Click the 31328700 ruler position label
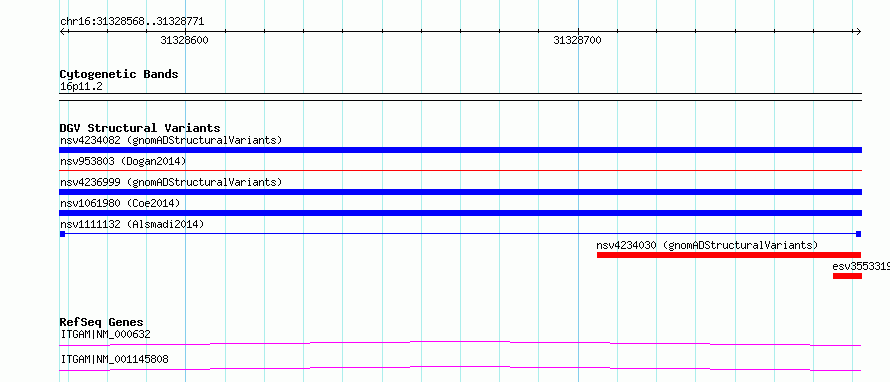The height and width of the screenshot is (382, 890). pyautogui.click(x=577, y=40)
